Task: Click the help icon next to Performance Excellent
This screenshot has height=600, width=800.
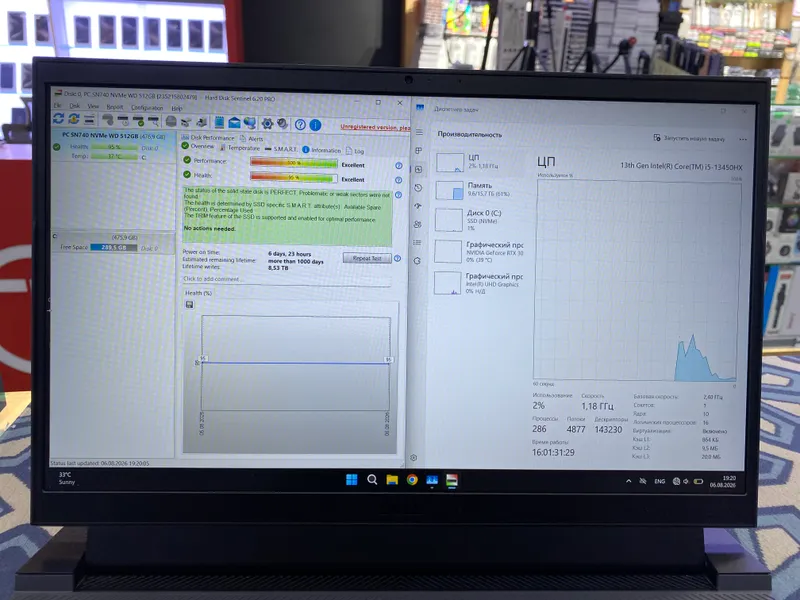Action: 399,166
